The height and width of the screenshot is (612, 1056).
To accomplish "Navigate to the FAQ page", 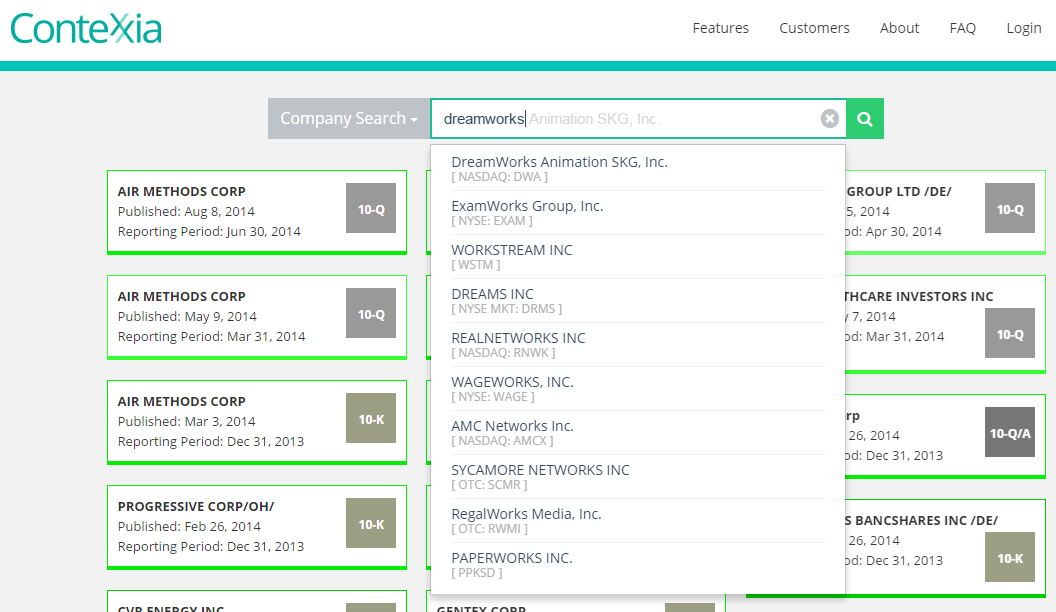I will (x=962, y=28).
